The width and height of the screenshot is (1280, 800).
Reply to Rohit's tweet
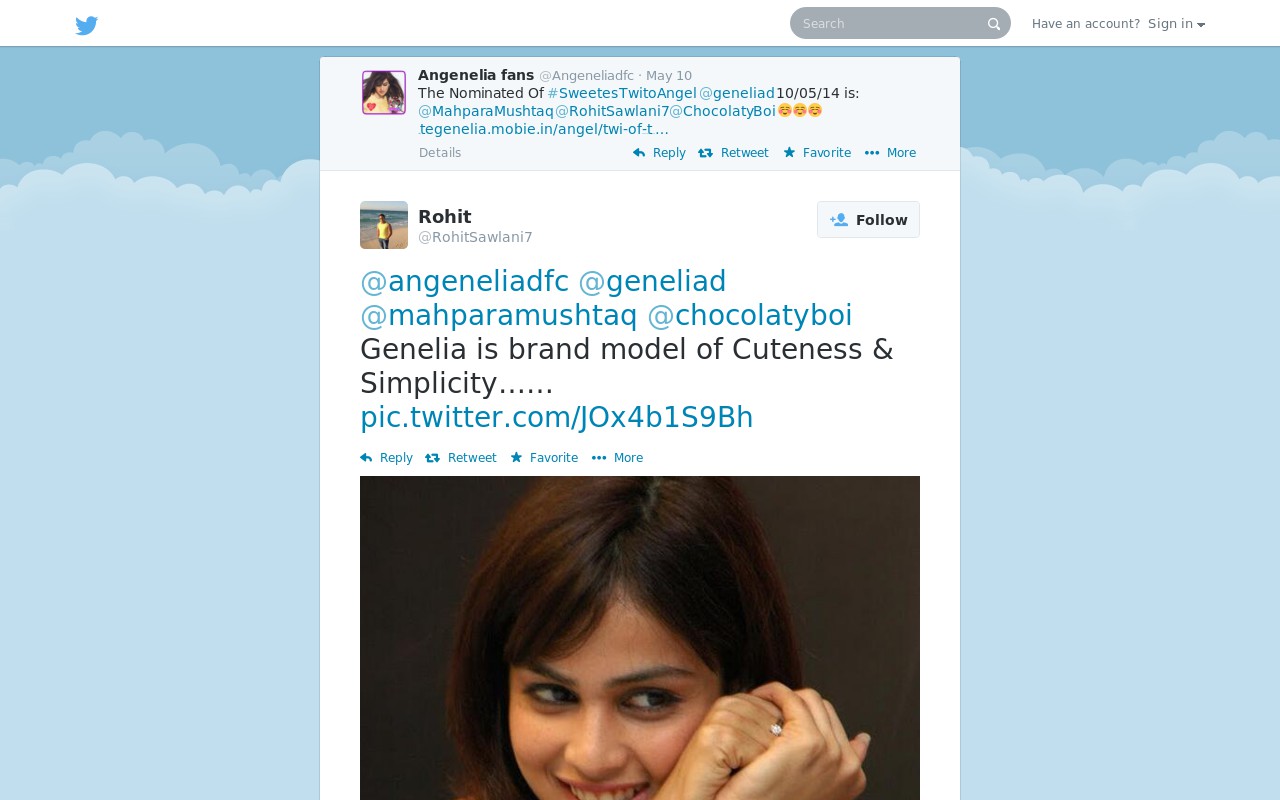coord(386,458)
